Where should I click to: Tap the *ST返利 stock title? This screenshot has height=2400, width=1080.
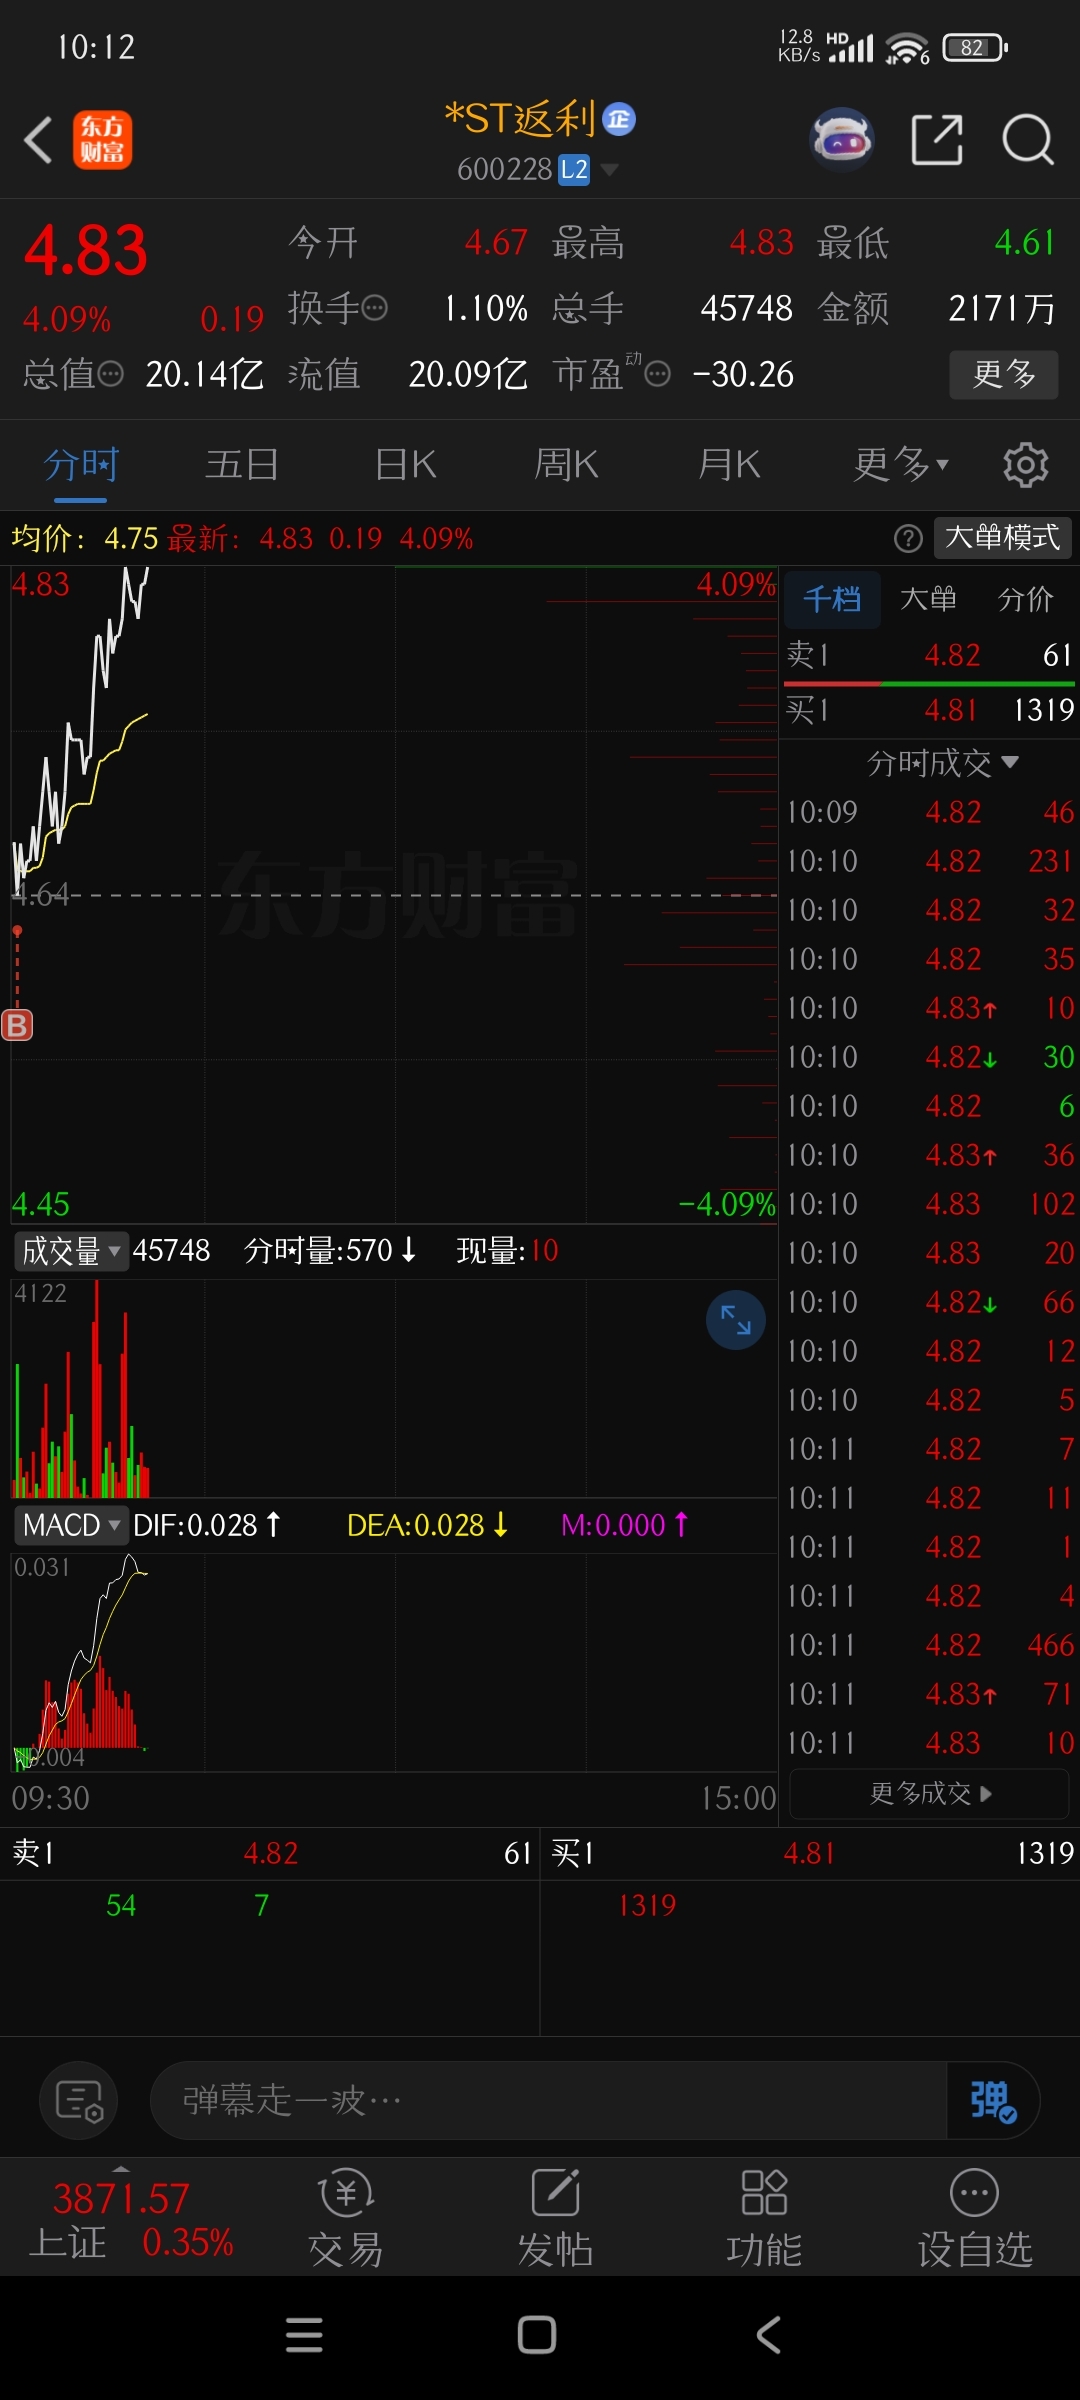coord(520,120)
